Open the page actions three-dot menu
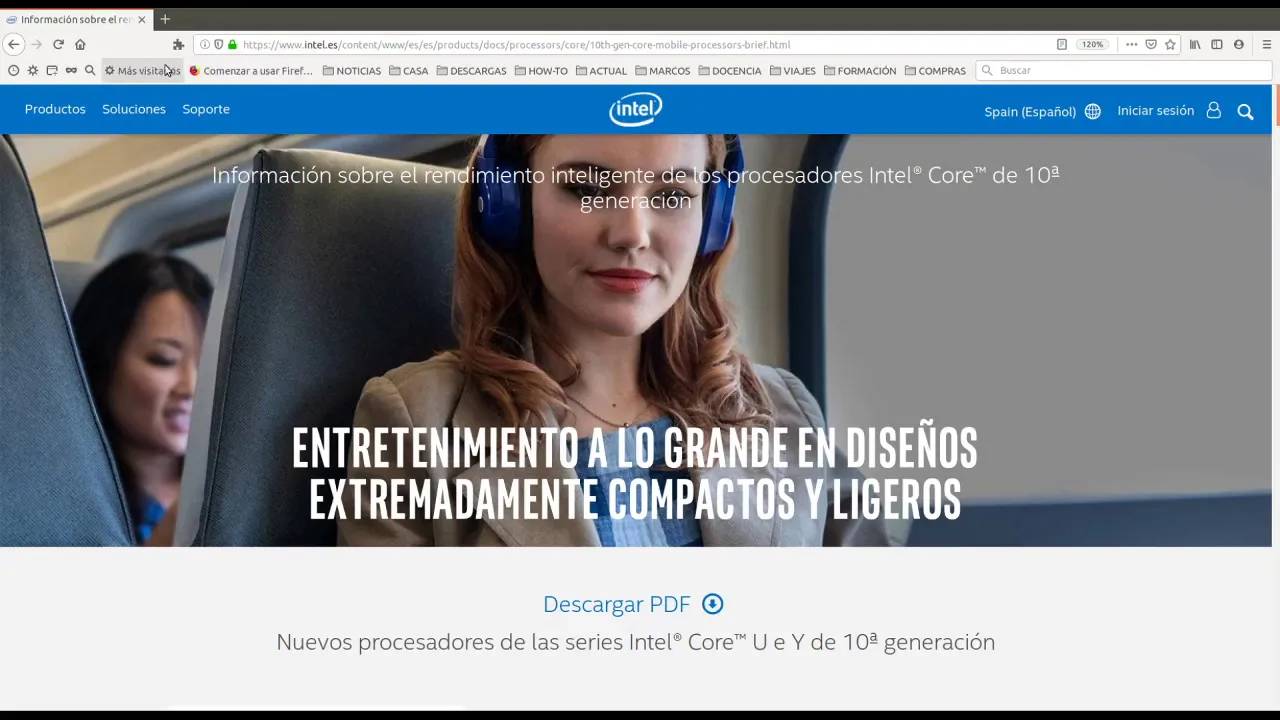This screenshot has height=720, width=1280. (x=1131, y=44)
